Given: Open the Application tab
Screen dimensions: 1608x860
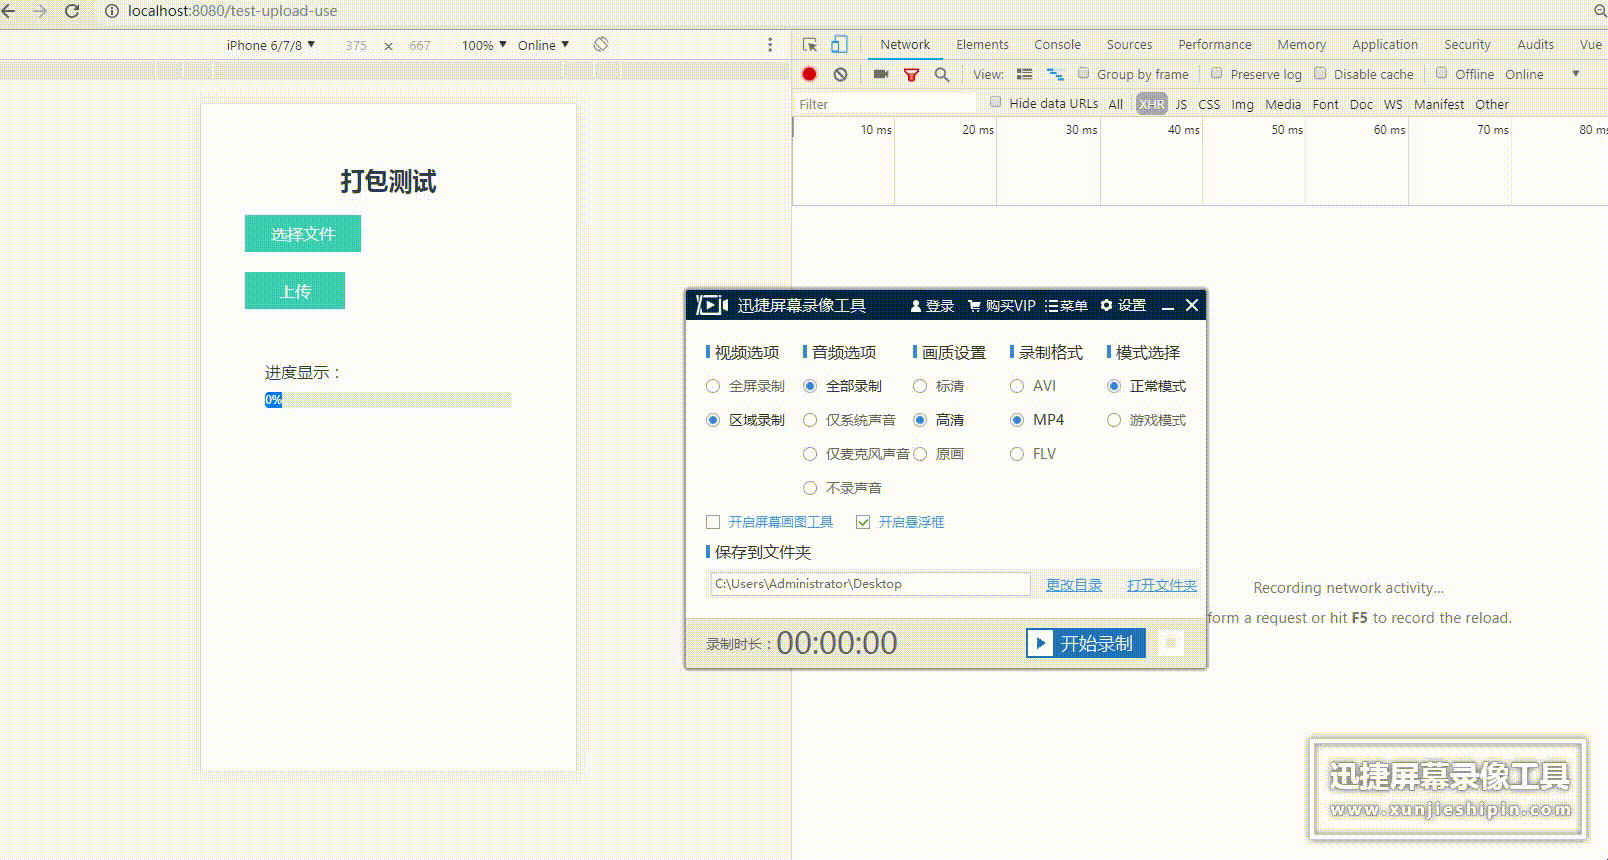Looking at the screenshot, I should tap(1385, 45).
